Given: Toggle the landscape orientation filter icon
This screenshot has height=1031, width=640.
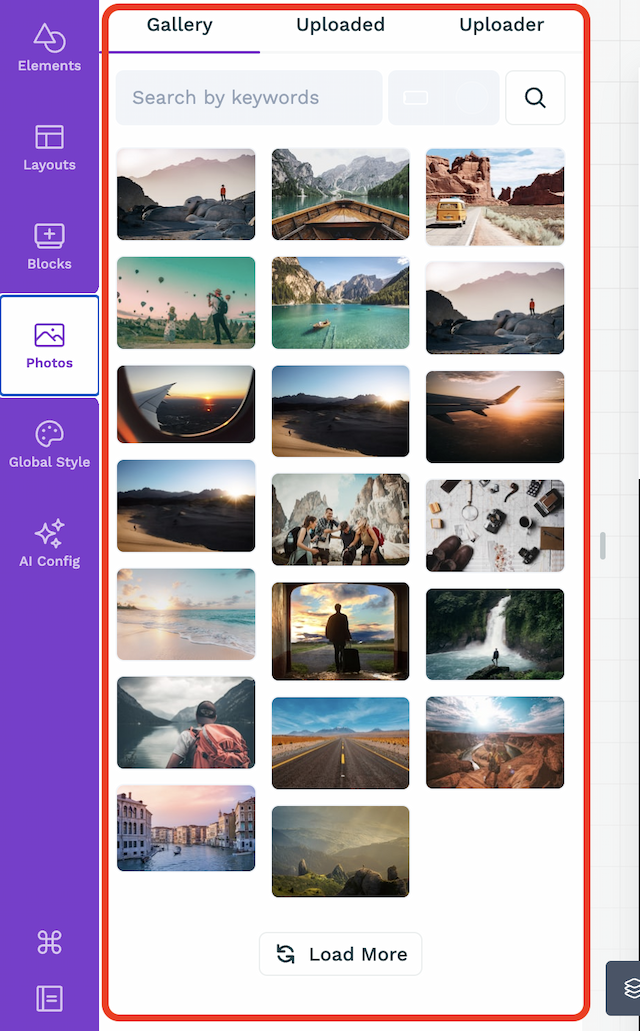Looking at the screenshot, I should pos(416,97).
